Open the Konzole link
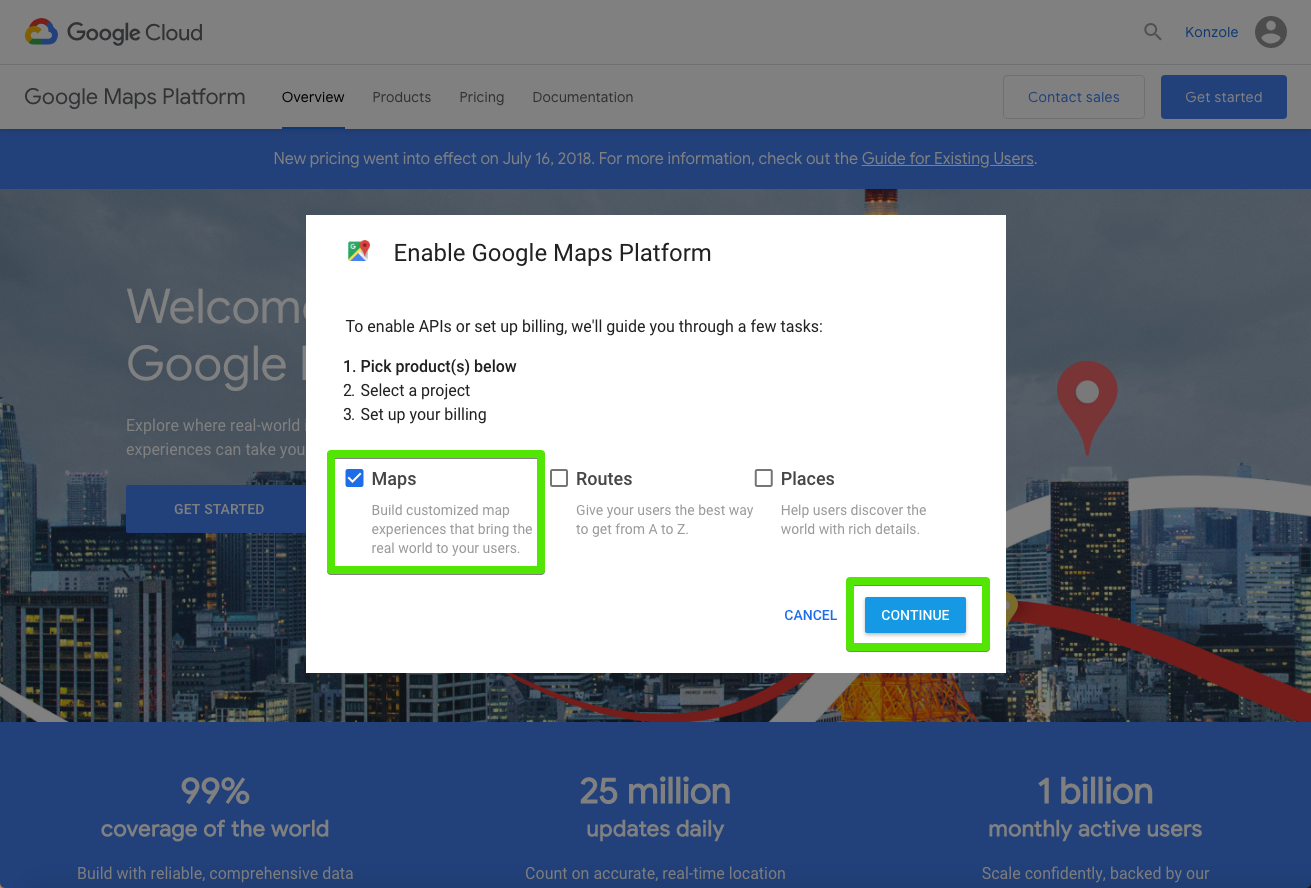Screen dimensions: 1311x888 coord(1212,32)
